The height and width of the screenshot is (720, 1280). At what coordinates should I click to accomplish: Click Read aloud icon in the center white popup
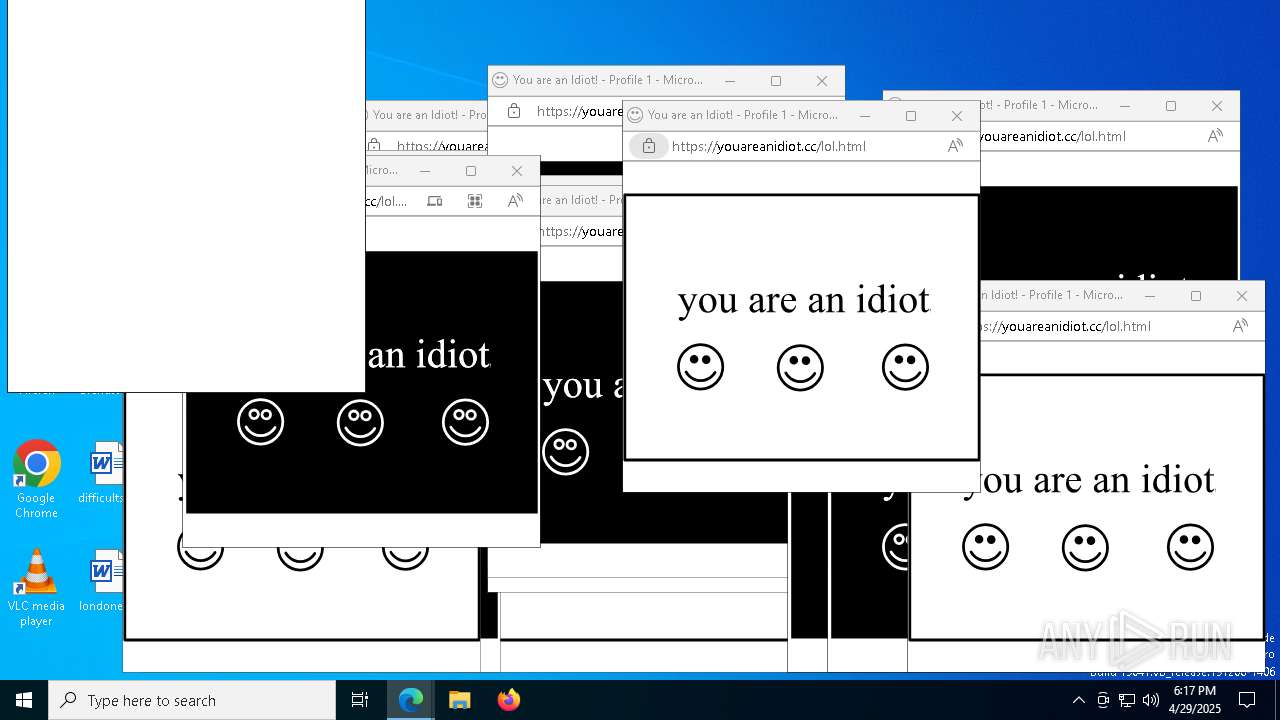[x=955, y=146]
